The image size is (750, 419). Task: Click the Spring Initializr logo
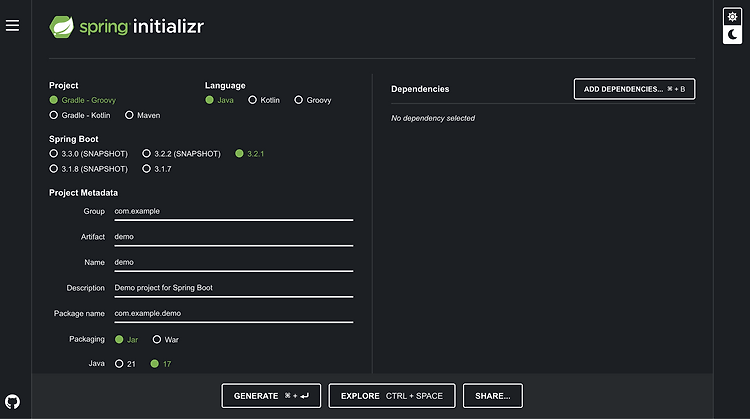point(127,27)
